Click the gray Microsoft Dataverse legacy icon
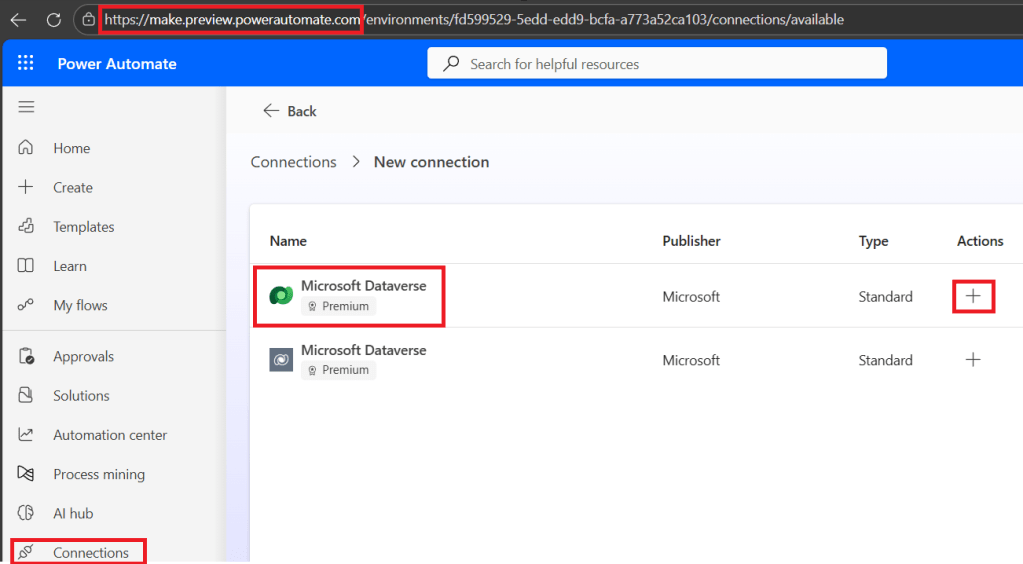The image size is (1023, 564). [281, 360]
